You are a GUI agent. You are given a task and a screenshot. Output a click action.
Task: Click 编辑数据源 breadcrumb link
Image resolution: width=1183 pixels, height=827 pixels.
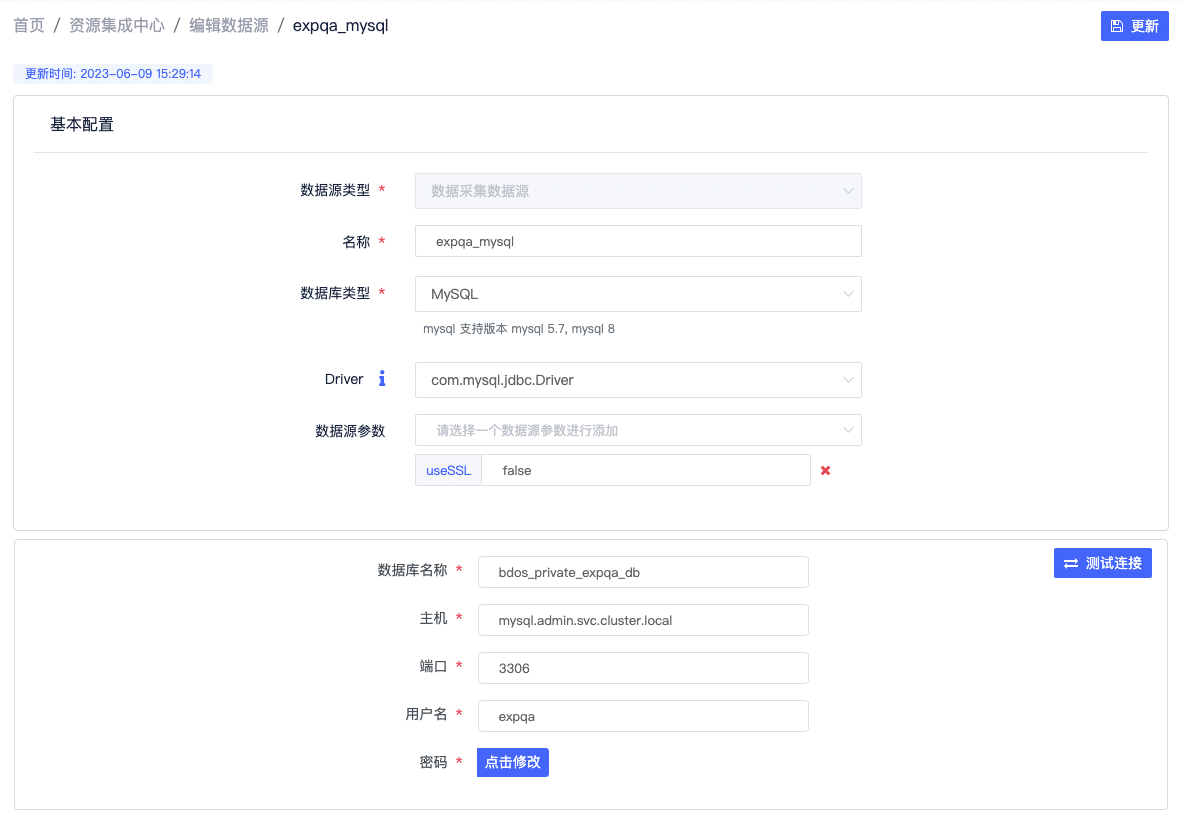[x=229, y=26]
